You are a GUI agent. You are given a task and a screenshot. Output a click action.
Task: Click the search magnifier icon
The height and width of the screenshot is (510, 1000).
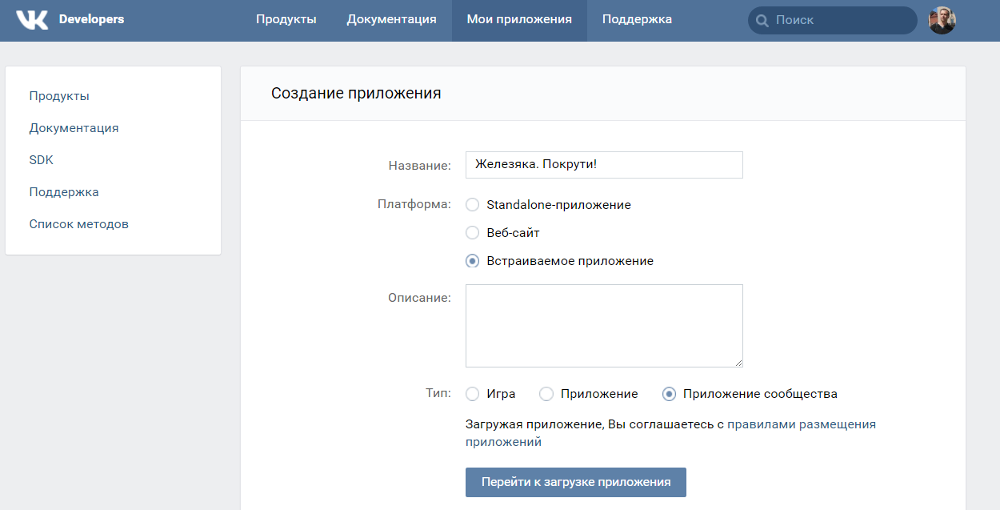[x=761, y=21]
